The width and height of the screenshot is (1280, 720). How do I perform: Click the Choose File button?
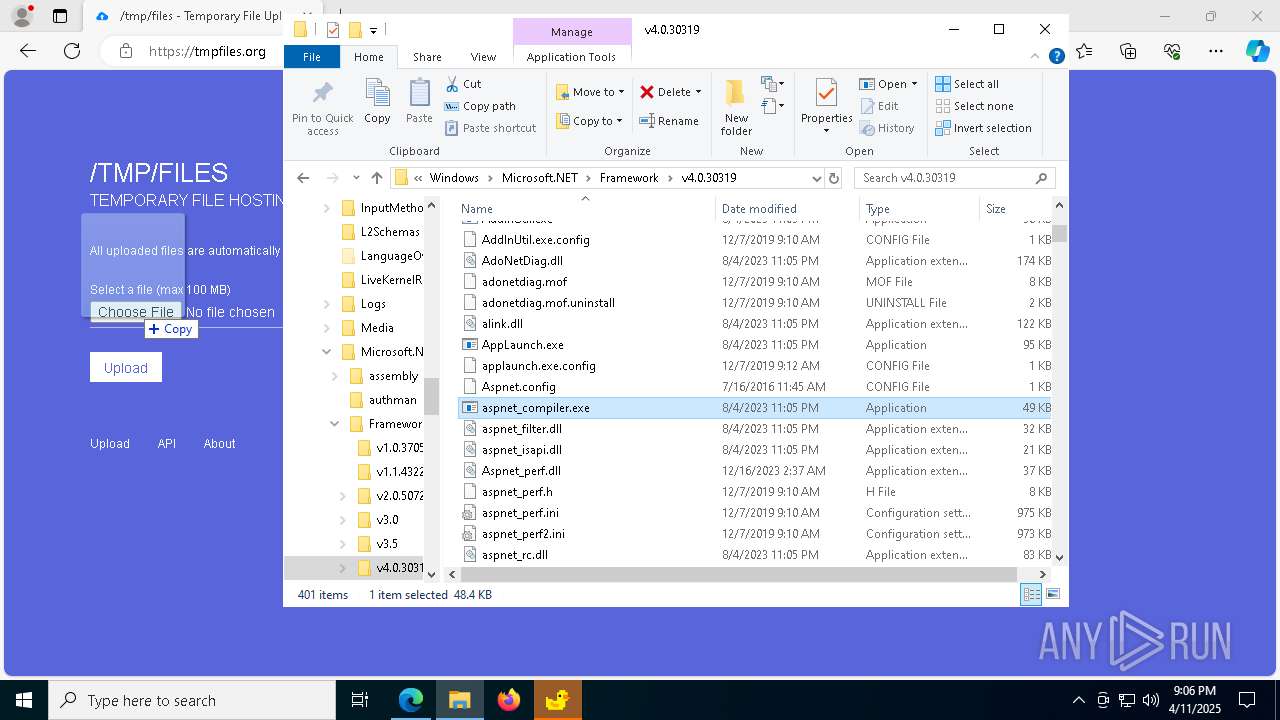pos(136,312)
